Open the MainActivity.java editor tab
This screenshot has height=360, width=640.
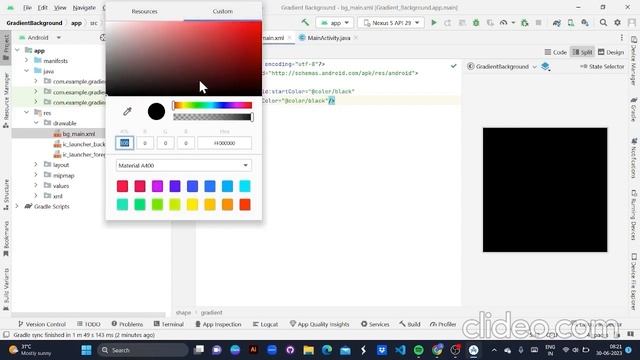tap(329, 38)
